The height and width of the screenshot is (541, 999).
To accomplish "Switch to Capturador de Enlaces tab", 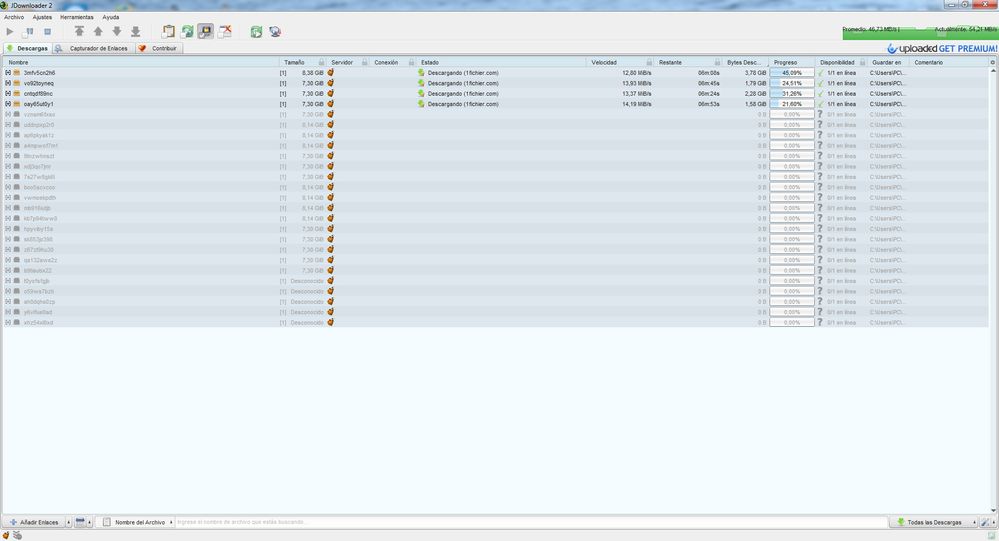I will tap(93, 48).
